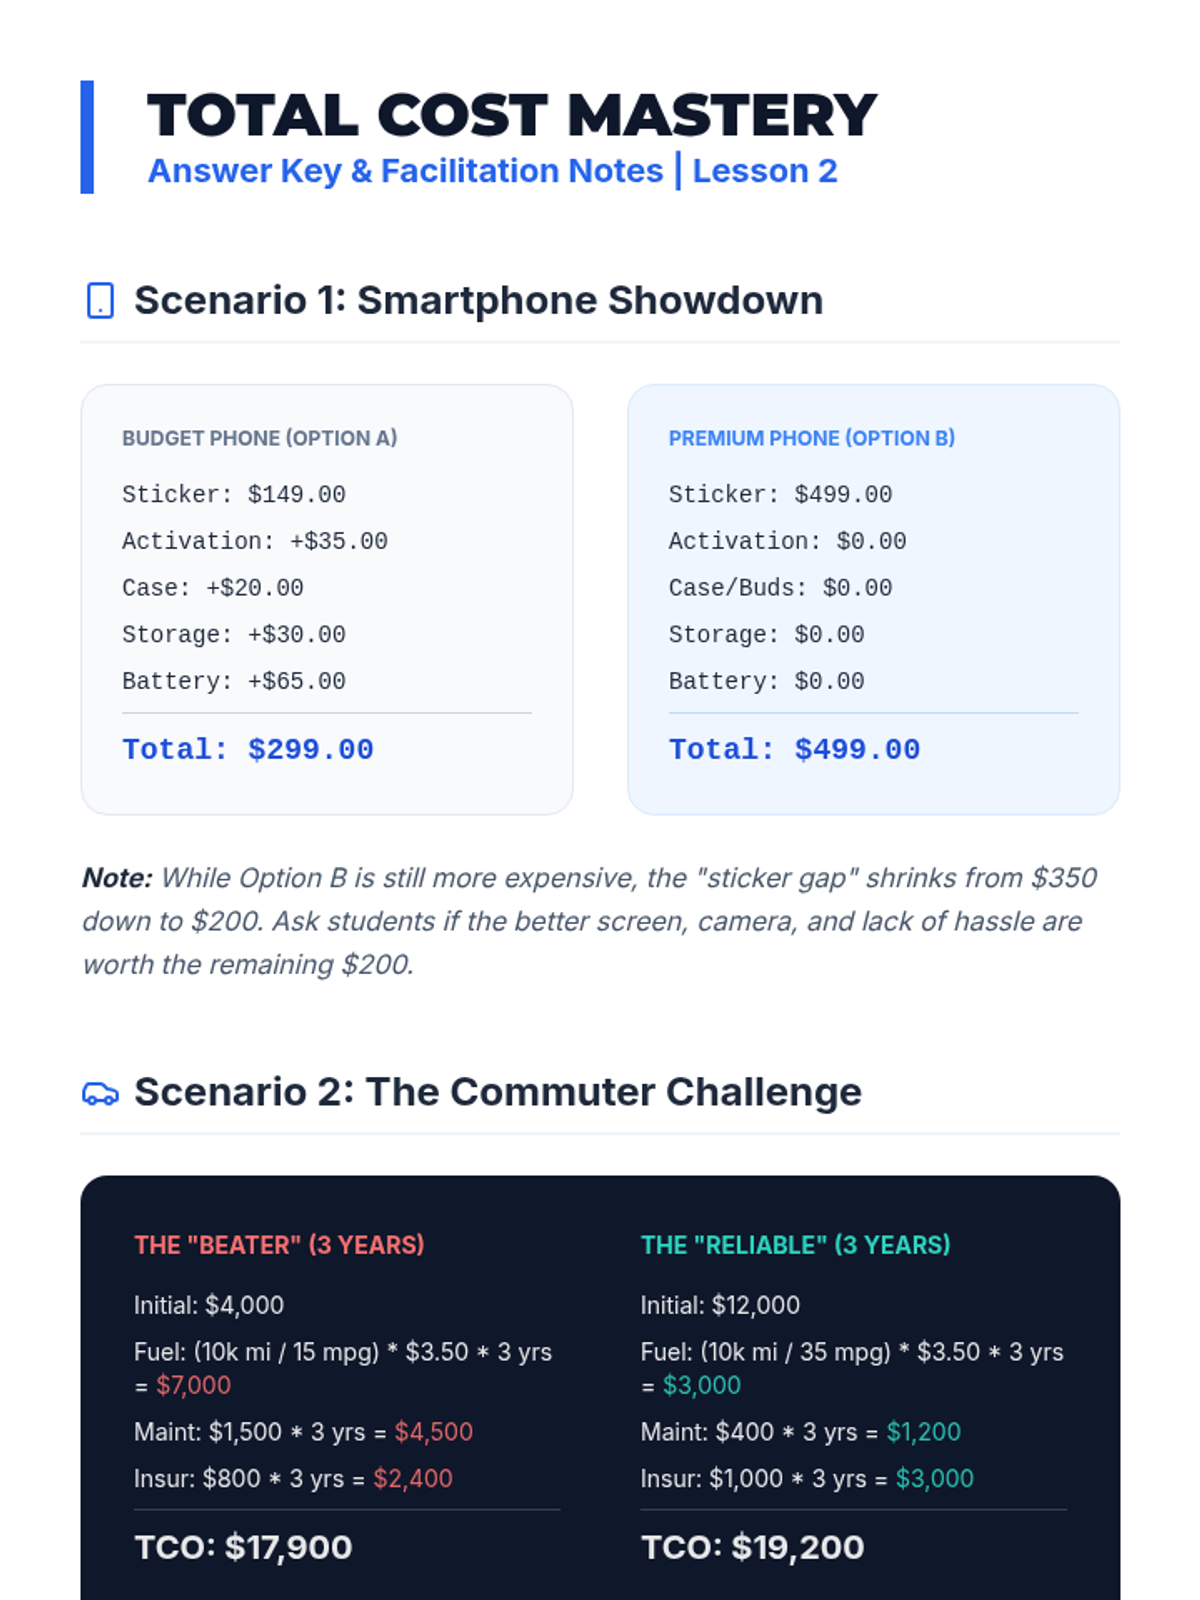Click the TCO: $19,200 total
The image size is (1200, 1600).
753,1547
